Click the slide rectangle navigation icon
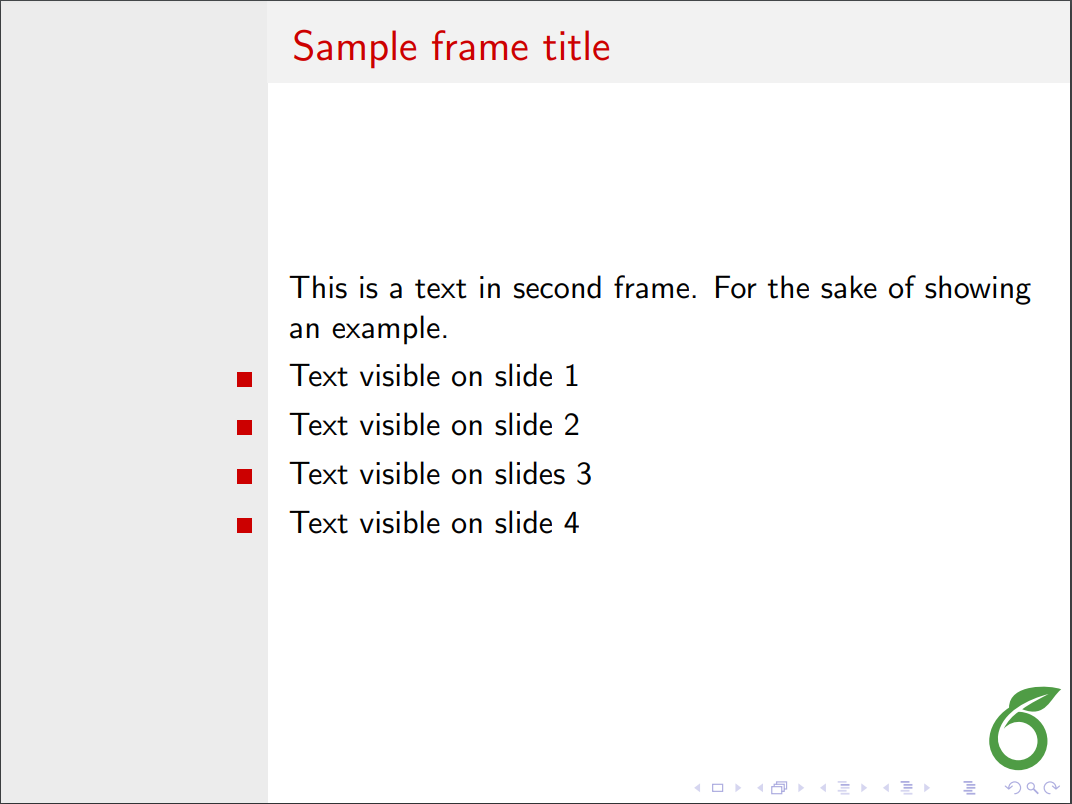Screen dimensions: 1072x804 [717, 788]
